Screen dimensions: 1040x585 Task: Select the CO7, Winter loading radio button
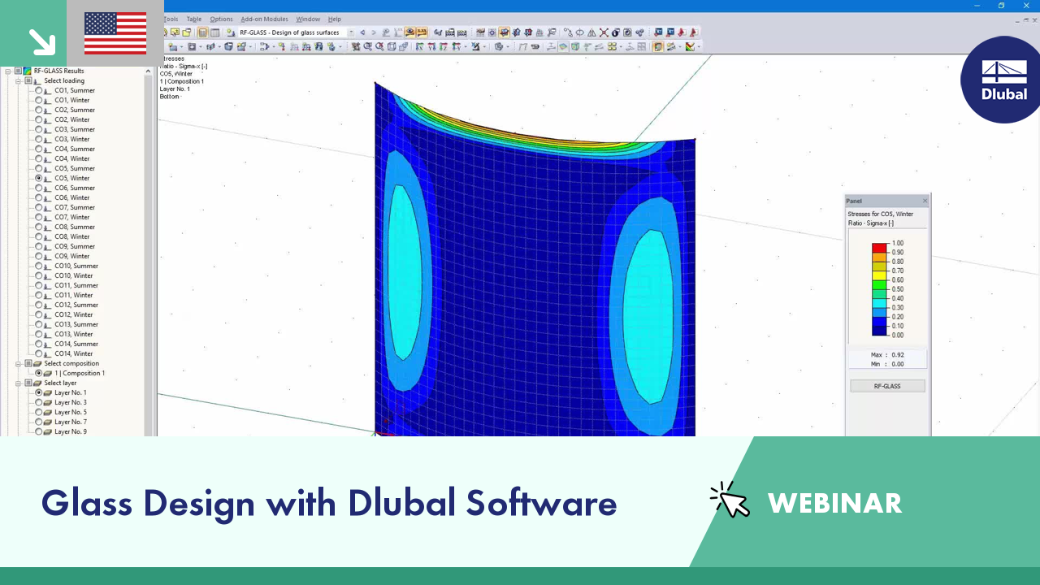[38, 217]
